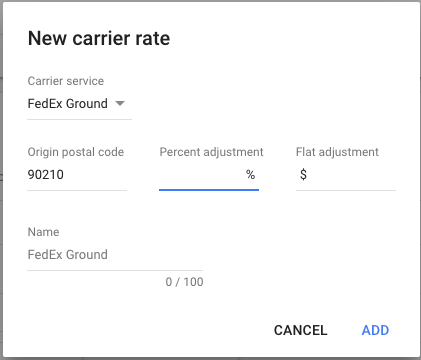Click the New carrier rate heading
The image size is (421, 360).
point(99,38)
